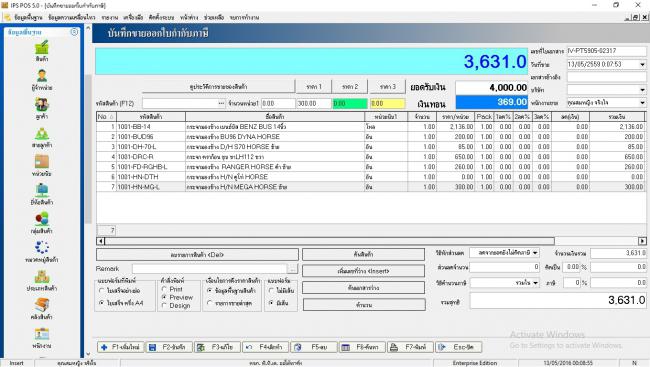The image size is (650, 367).
Task: Click the F1 new record plus icon
Action: 104,347
